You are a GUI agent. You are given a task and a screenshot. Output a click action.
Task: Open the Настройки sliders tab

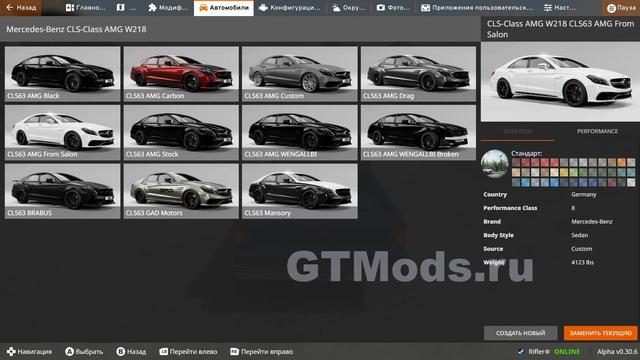560,8
